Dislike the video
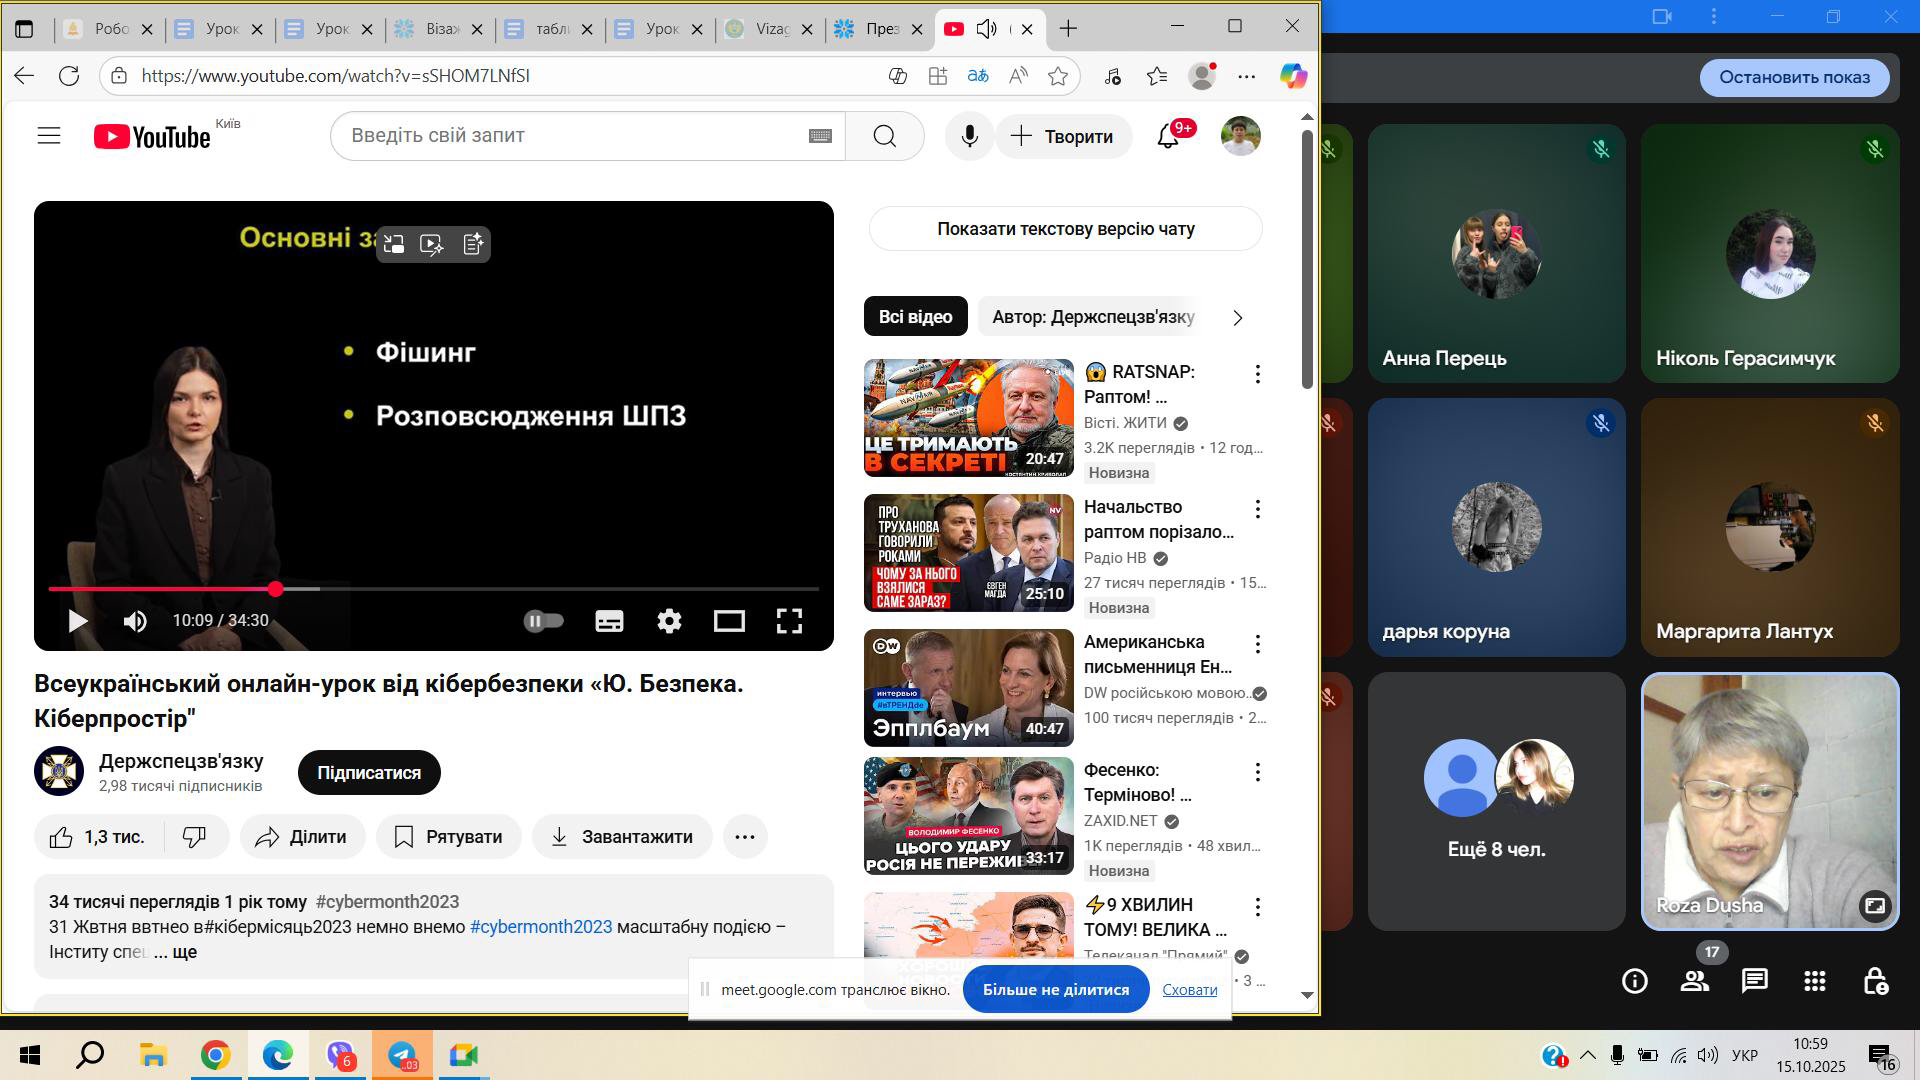Viewport: 1920px width, 1080px height. coord(194,837)
